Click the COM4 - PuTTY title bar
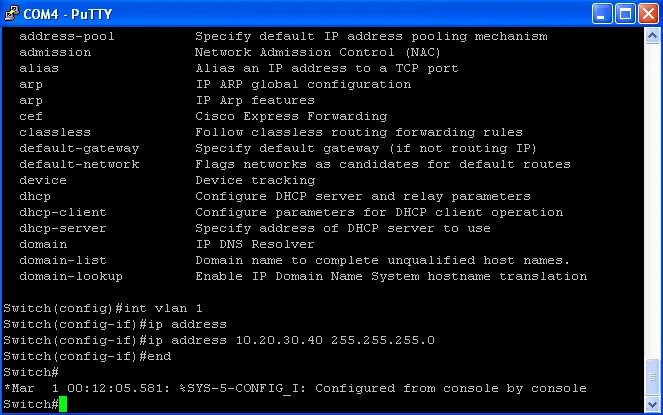663x415 pixels. pyautogui.click(x=296, y=14)
